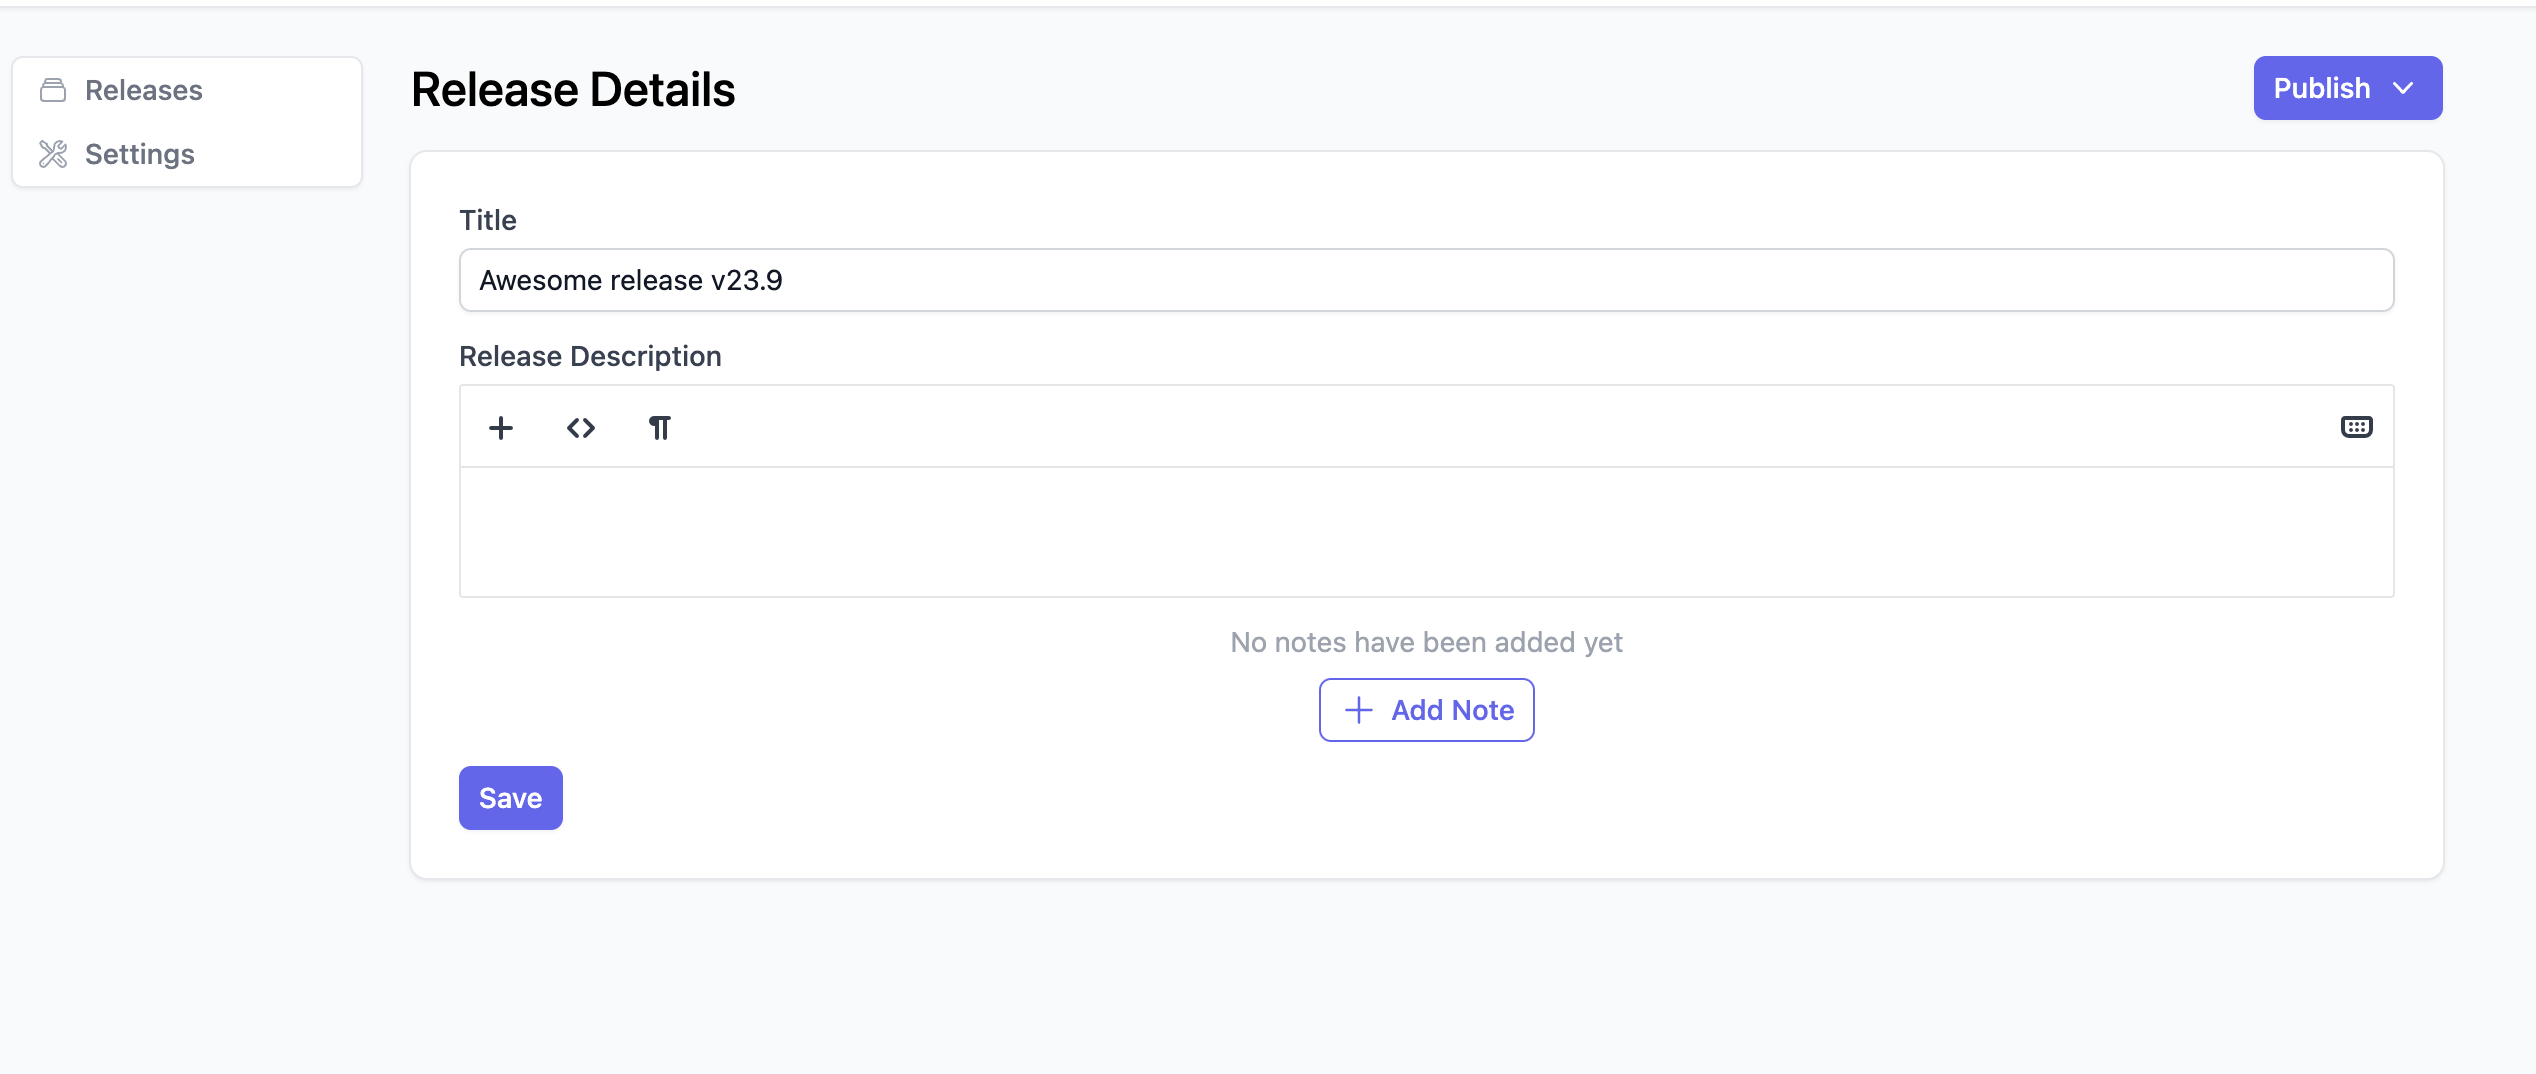The width and height of the screenshot is (2536, 1074).
Task: Click the "No notes have been added yet" text
Action: tap(1426, 642)
